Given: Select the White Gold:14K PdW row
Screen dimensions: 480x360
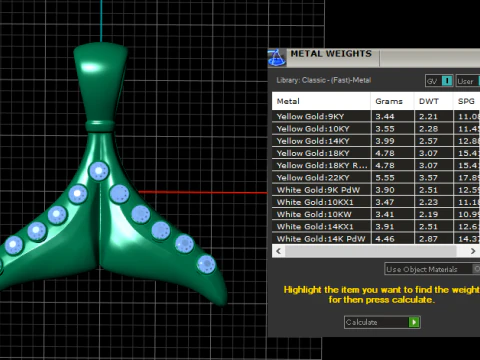Looking at the screenshot, I should click(x=376, y=239).
